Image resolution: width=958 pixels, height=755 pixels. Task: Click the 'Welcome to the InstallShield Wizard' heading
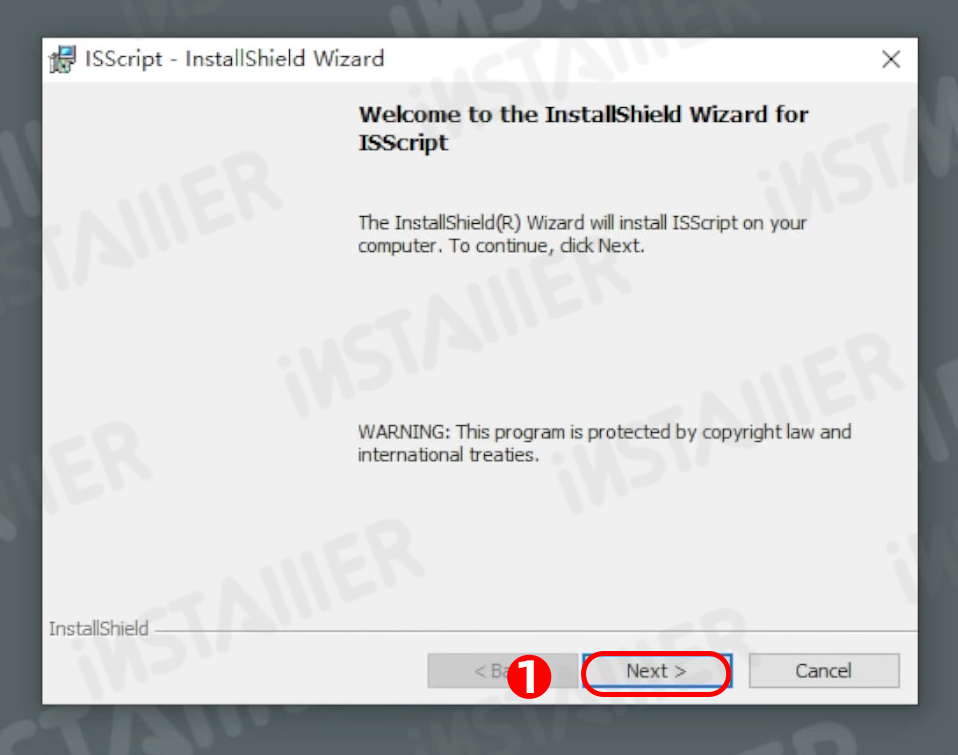pos(583,128)
